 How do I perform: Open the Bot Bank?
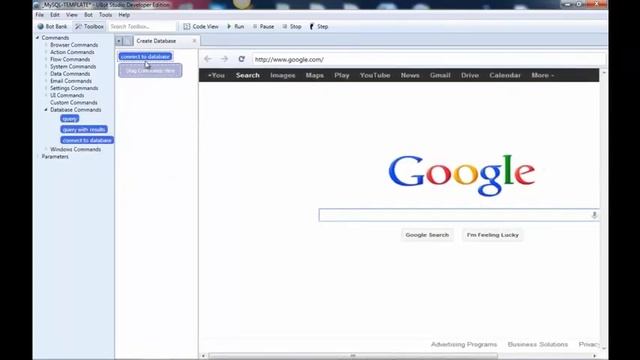52,27
